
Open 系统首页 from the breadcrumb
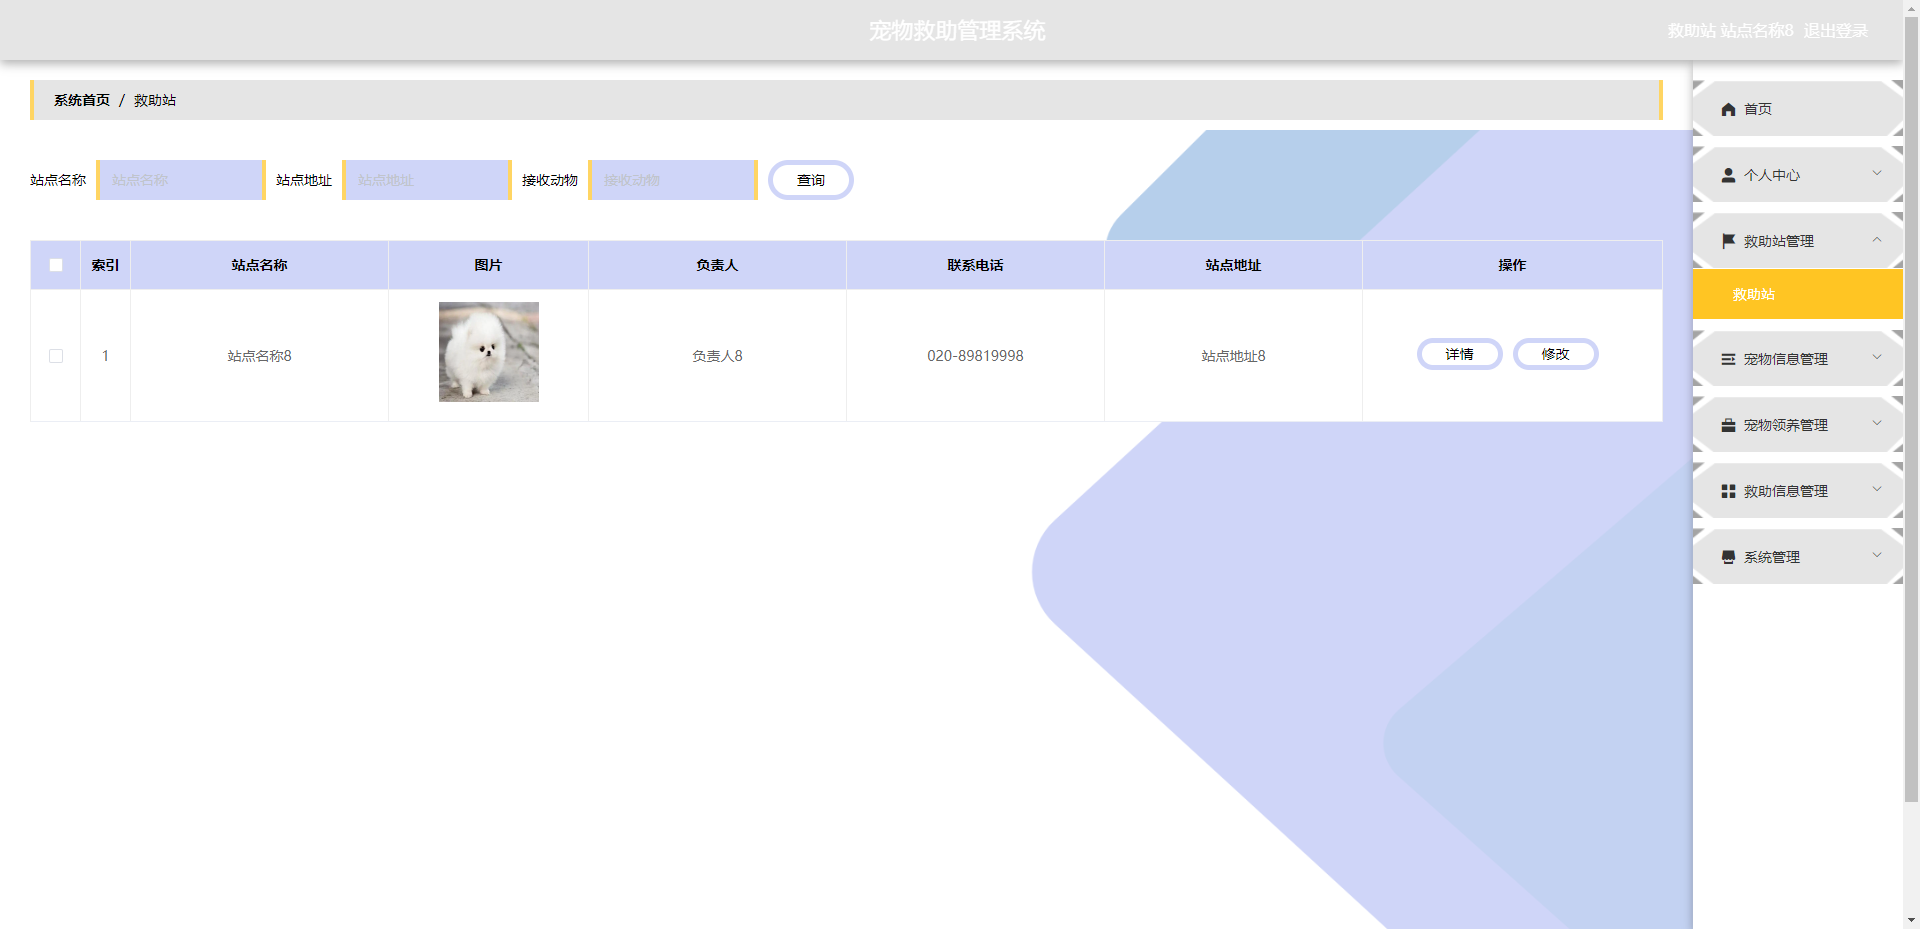80,100
